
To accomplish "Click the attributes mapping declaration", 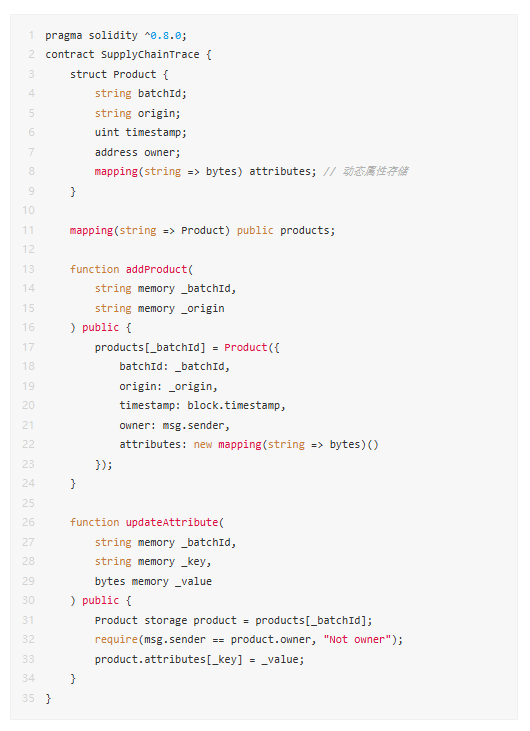I will pos(206,172).
